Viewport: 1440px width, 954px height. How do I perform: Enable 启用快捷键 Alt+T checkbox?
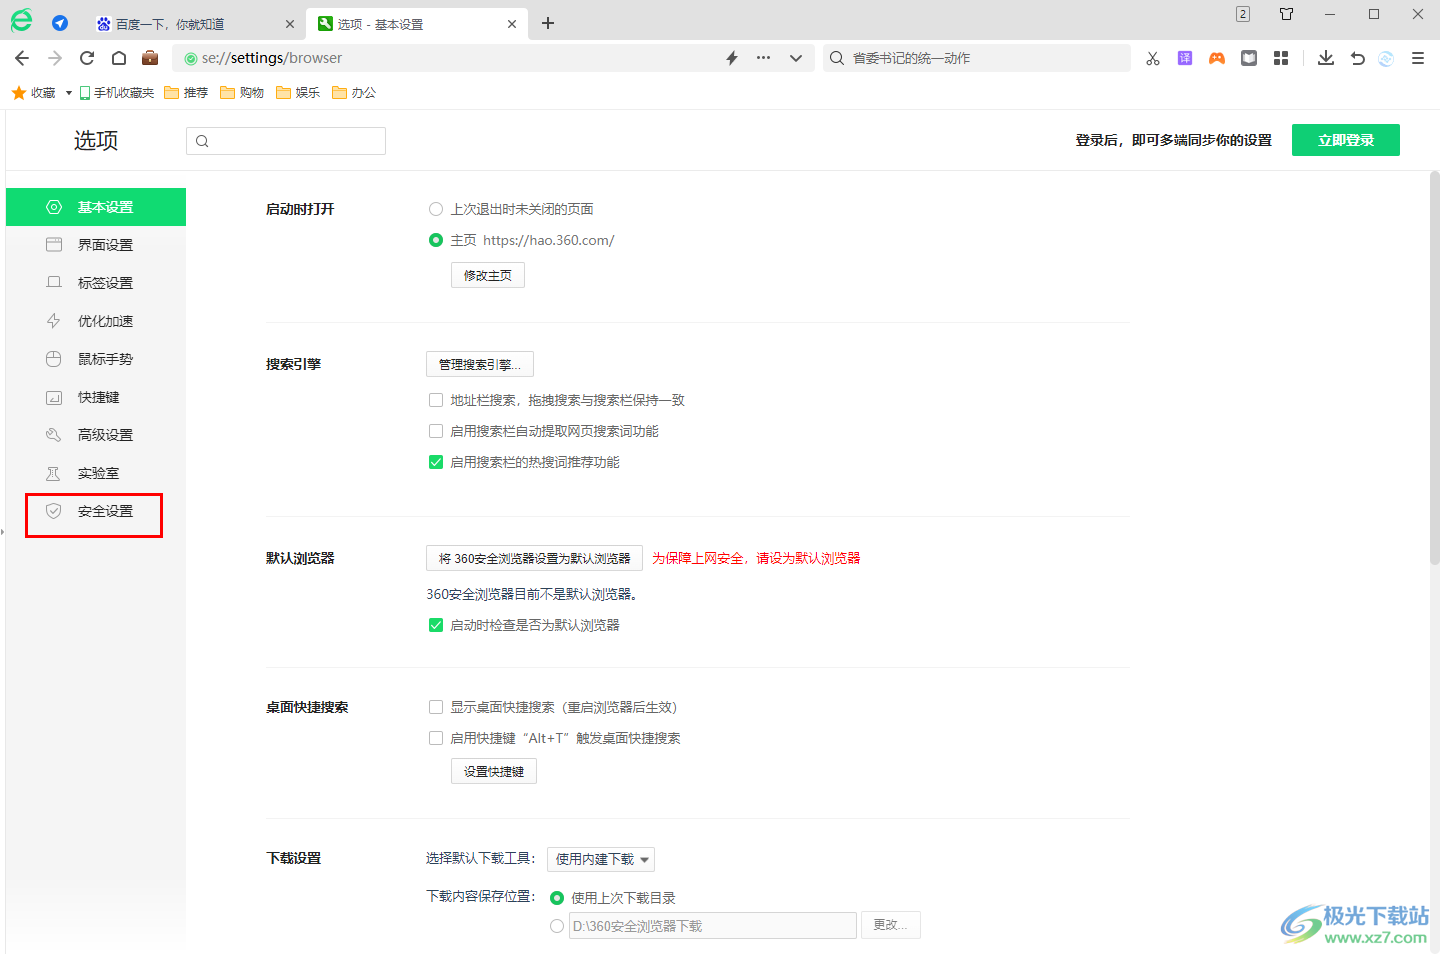click(x=436, y=738)
